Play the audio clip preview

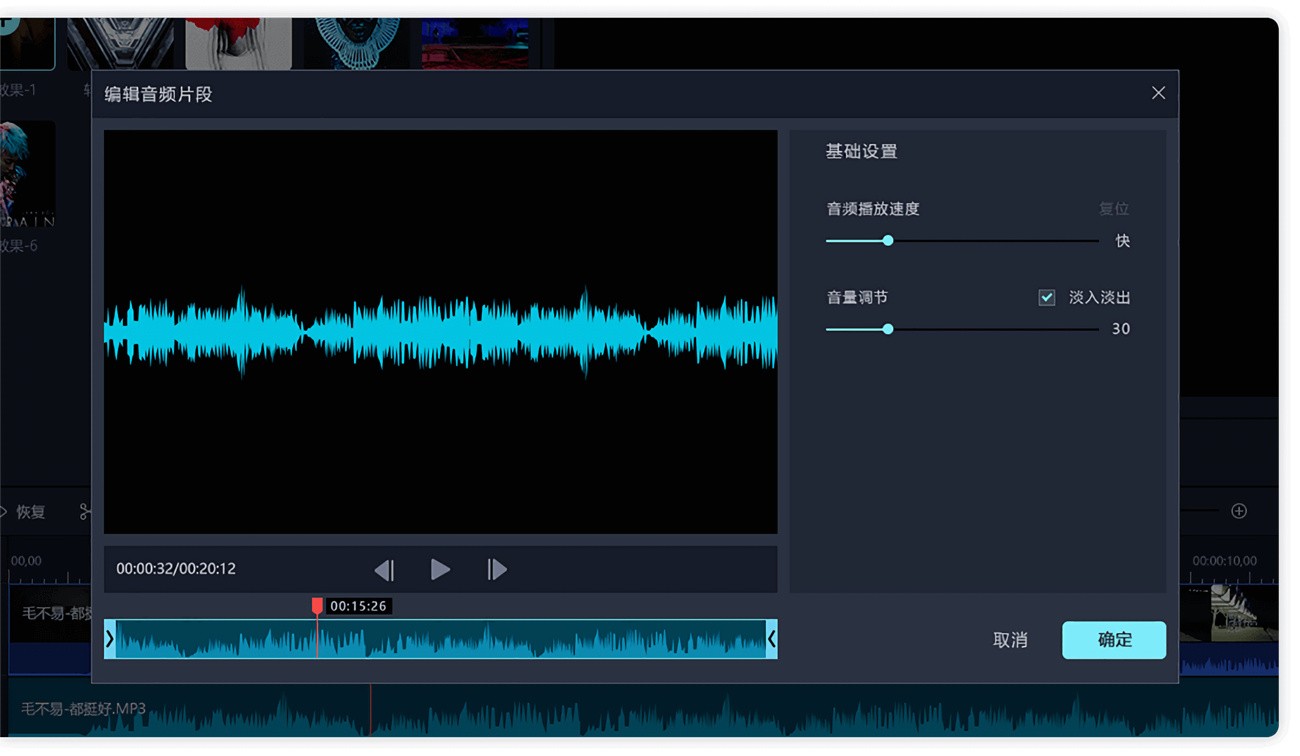[x=440, y=570]
